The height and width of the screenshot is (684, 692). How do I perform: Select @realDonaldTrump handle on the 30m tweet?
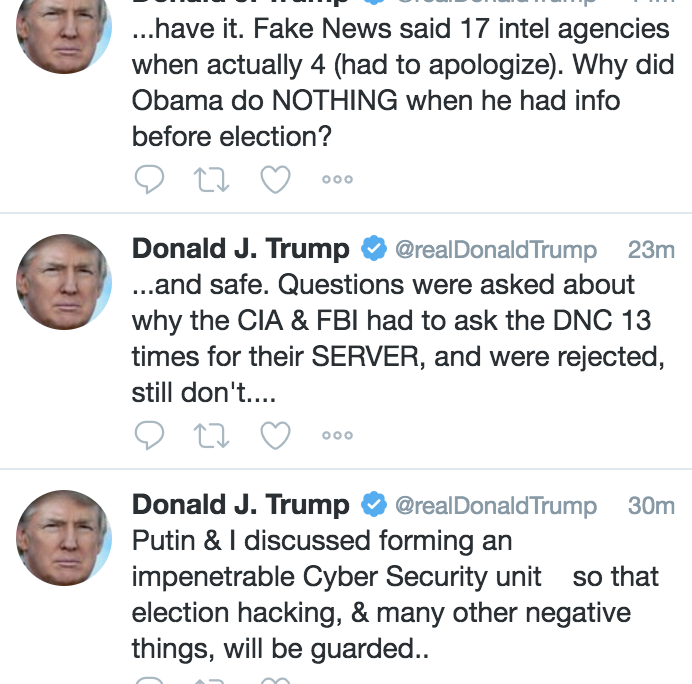tap(496, 506)
